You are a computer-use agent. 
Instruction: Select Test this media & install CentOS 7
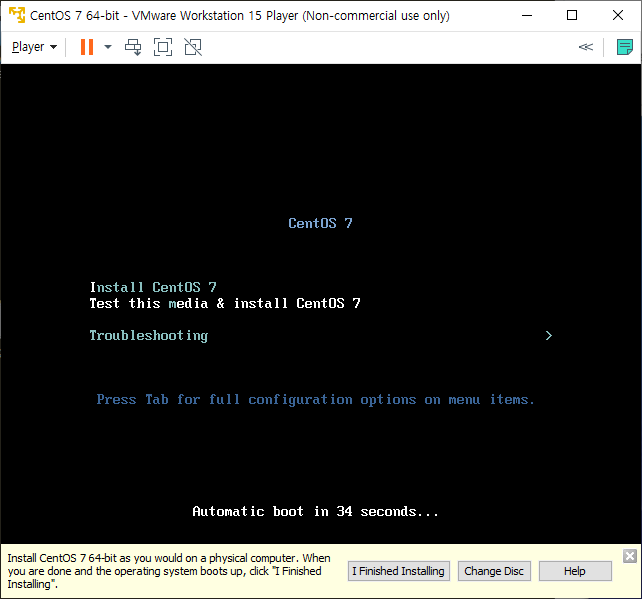pyautogui.click(x=225, y=303)
